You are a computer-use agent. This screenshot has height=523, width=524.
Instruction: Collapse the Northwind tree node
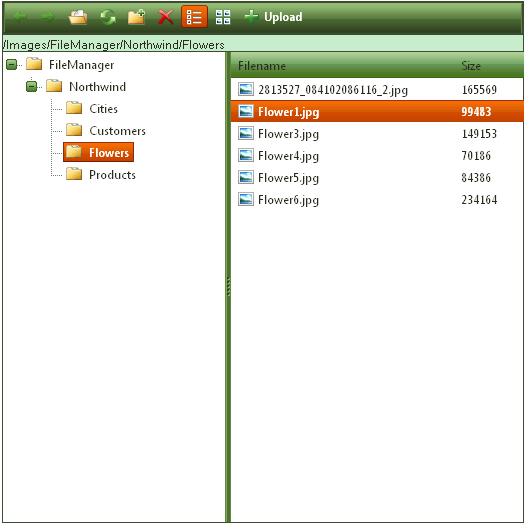31,87
